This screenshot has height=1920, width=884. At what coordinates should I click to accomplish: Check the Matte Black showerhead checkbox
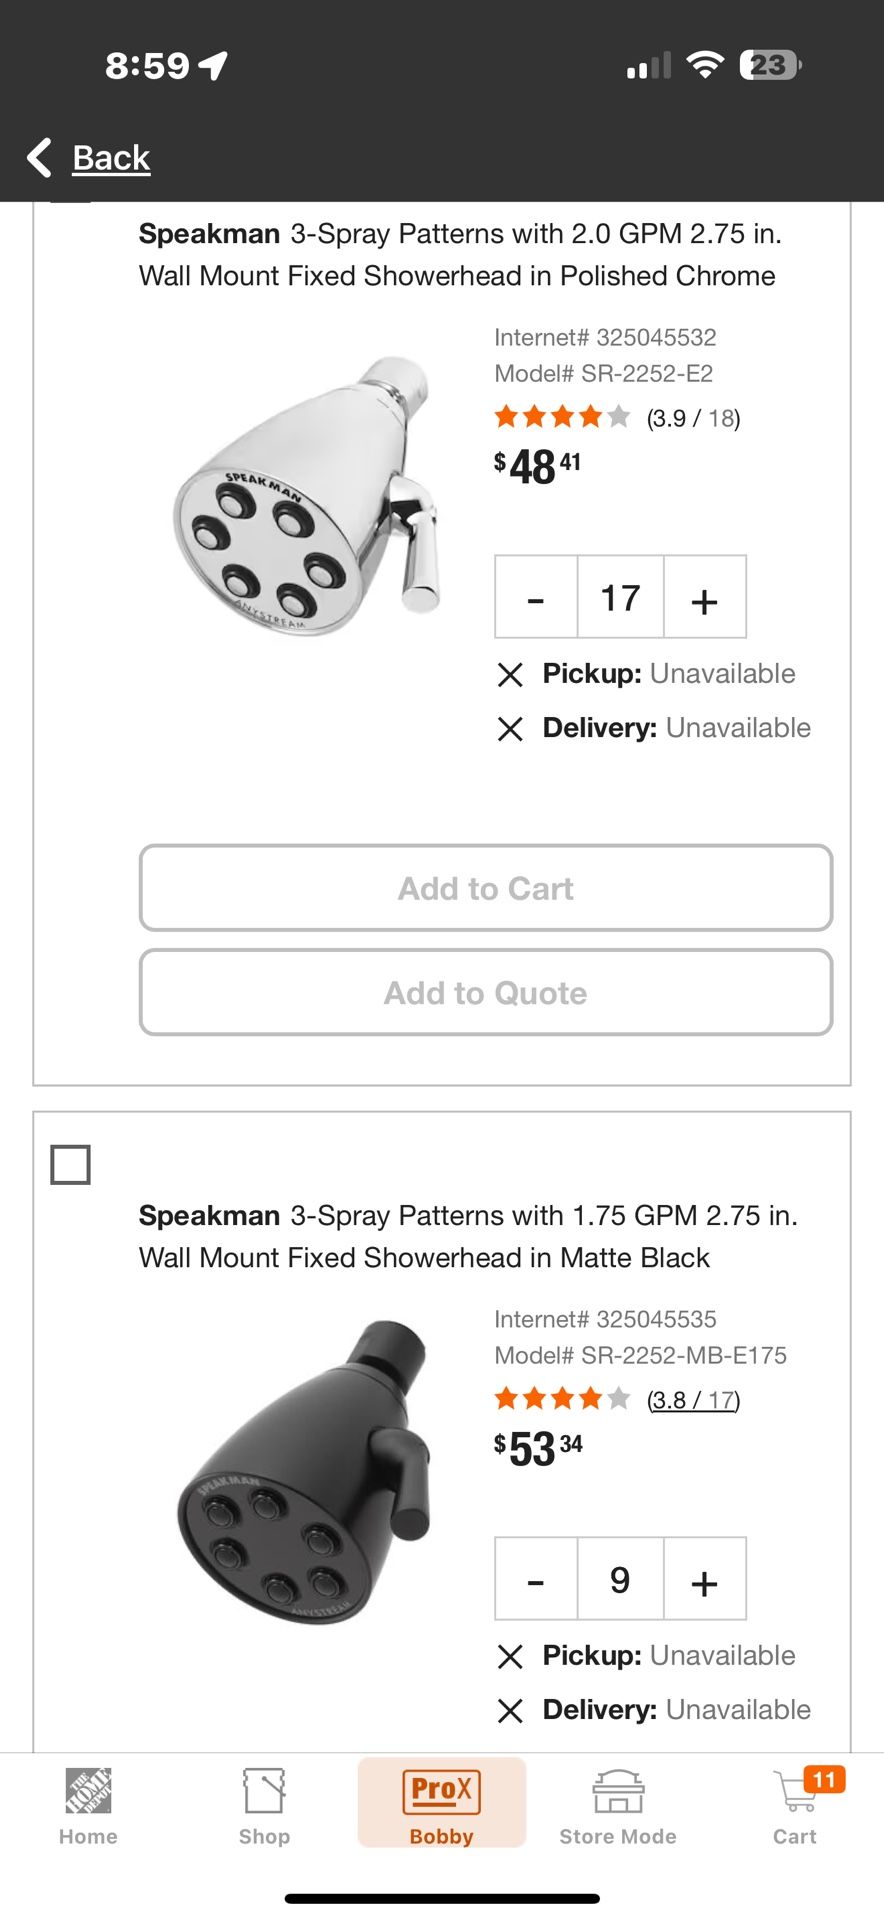(x=71, y=1164)
